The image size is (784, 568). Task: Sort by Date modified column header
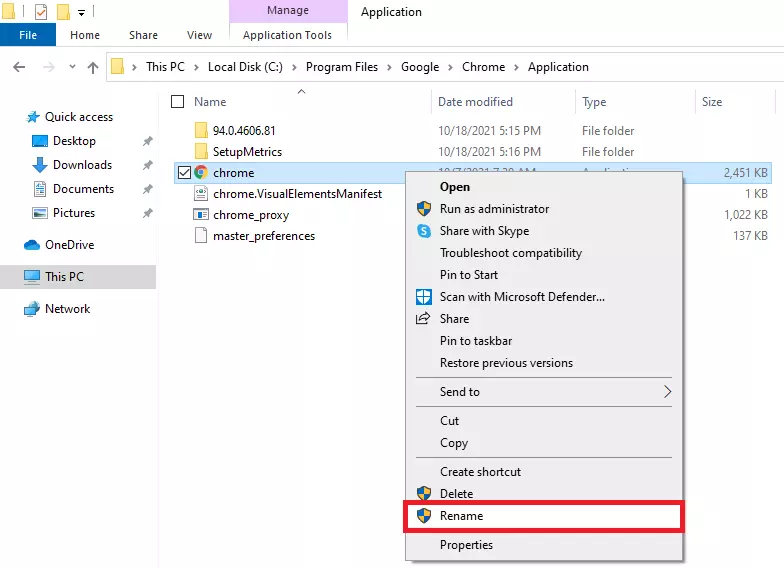[475, 102]
